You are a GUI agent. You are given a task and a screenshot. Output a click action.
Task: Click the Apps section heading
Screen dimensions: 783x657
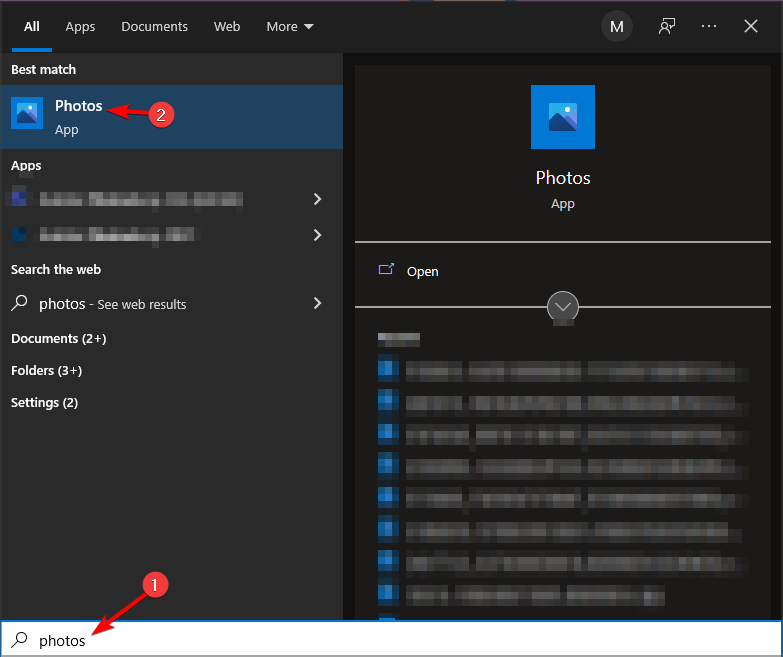pos(26,166)
